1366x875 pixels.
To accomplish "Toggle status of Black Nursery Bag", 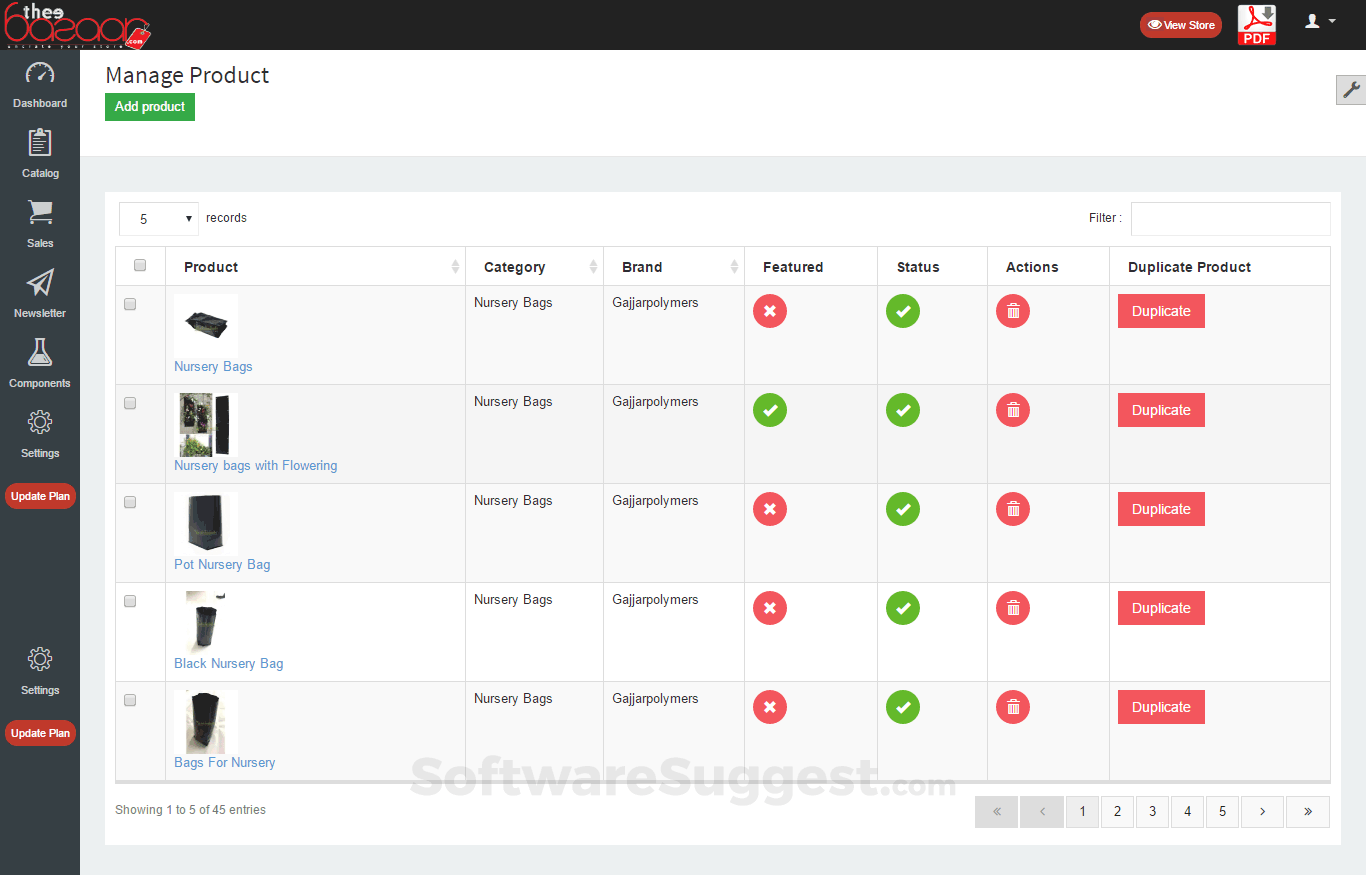I will point(902,608).
